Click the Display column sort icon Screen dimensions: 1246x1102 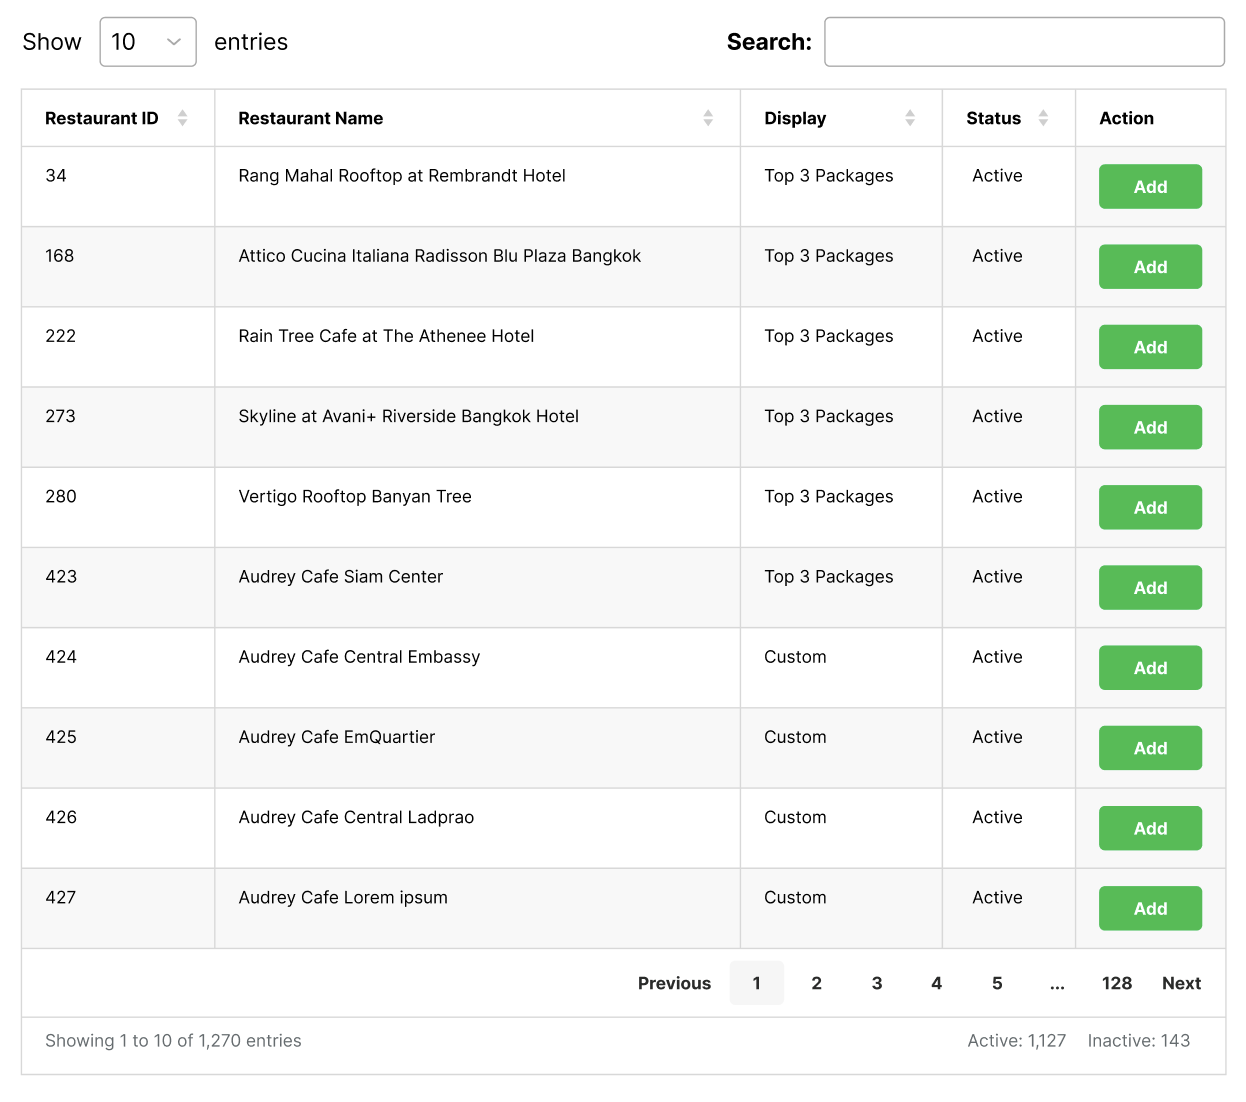click(x=909, y=118)
